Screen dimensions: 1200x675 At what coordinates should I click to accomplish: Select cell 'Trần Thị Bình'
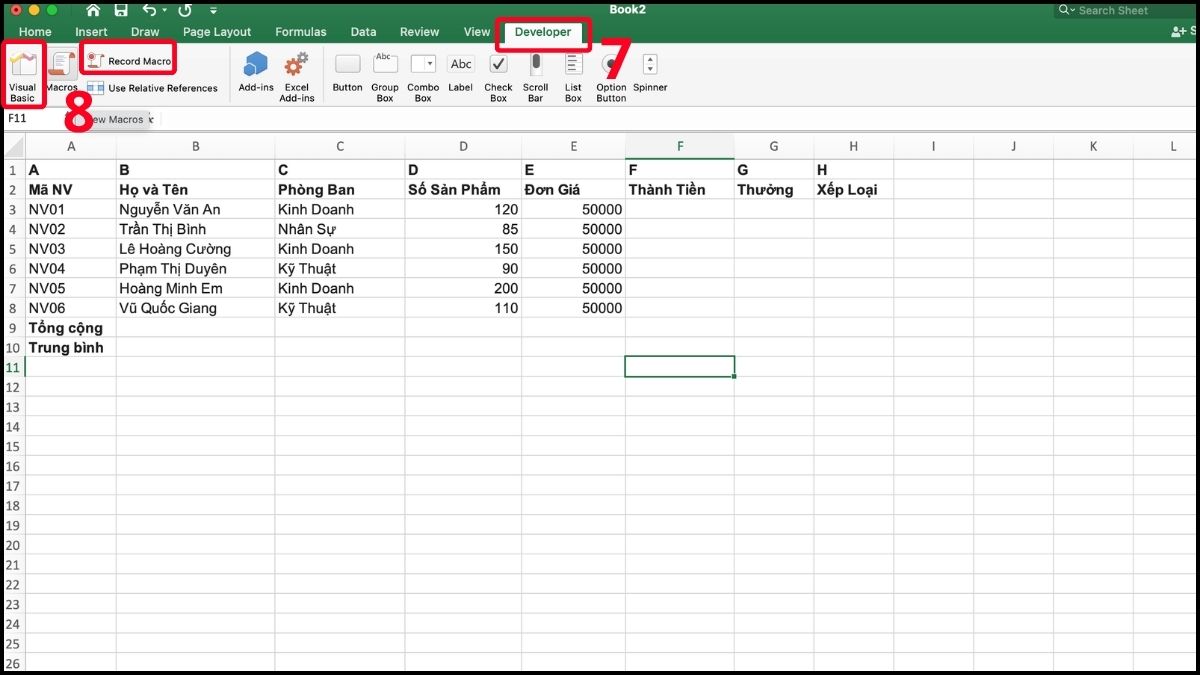[x=196, y=229]
